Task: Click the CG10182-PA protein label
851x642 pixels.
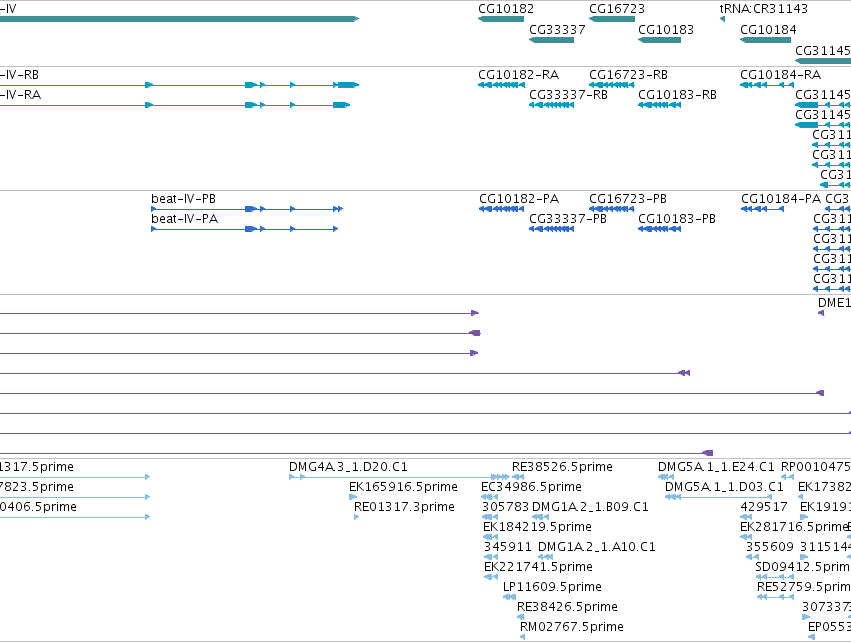Action: tap(519, 199)
